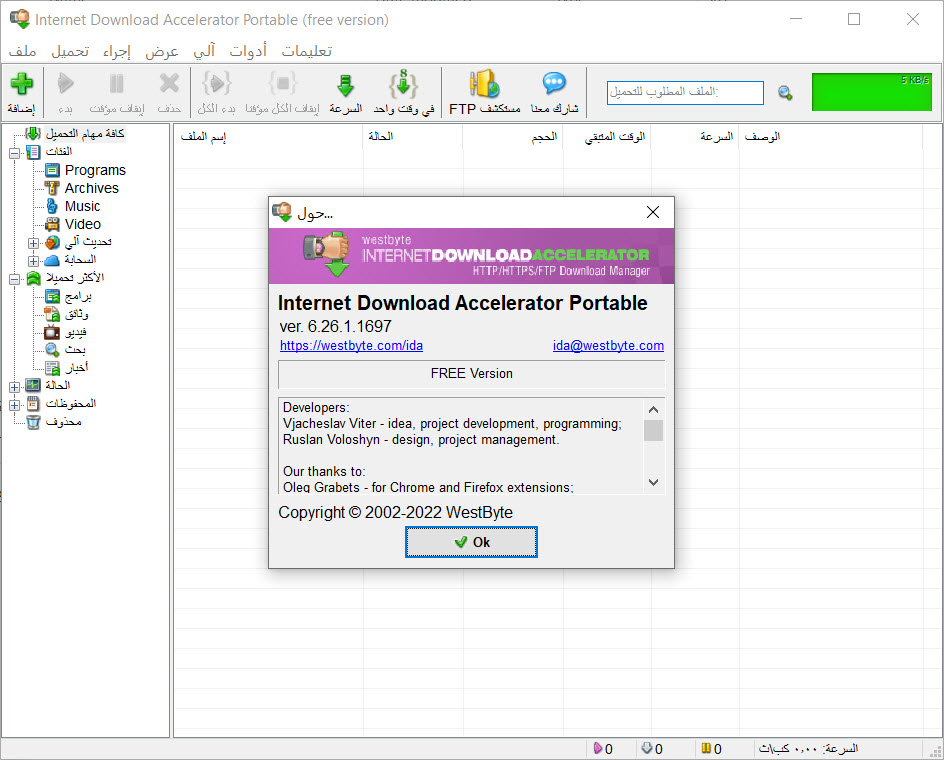
Task: Open the westbyte.com/ida website link
Action: tap(351, 346)
